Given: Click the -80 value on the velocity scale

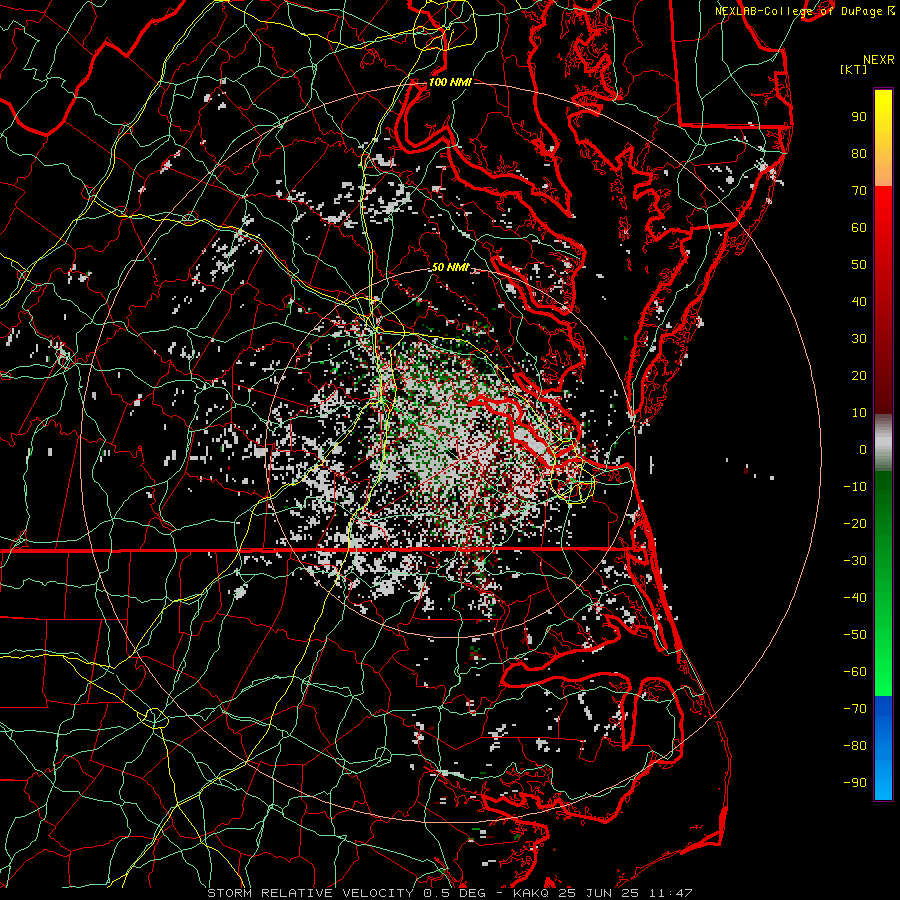Looking at the screenshot, I should (x=855, y=746).
